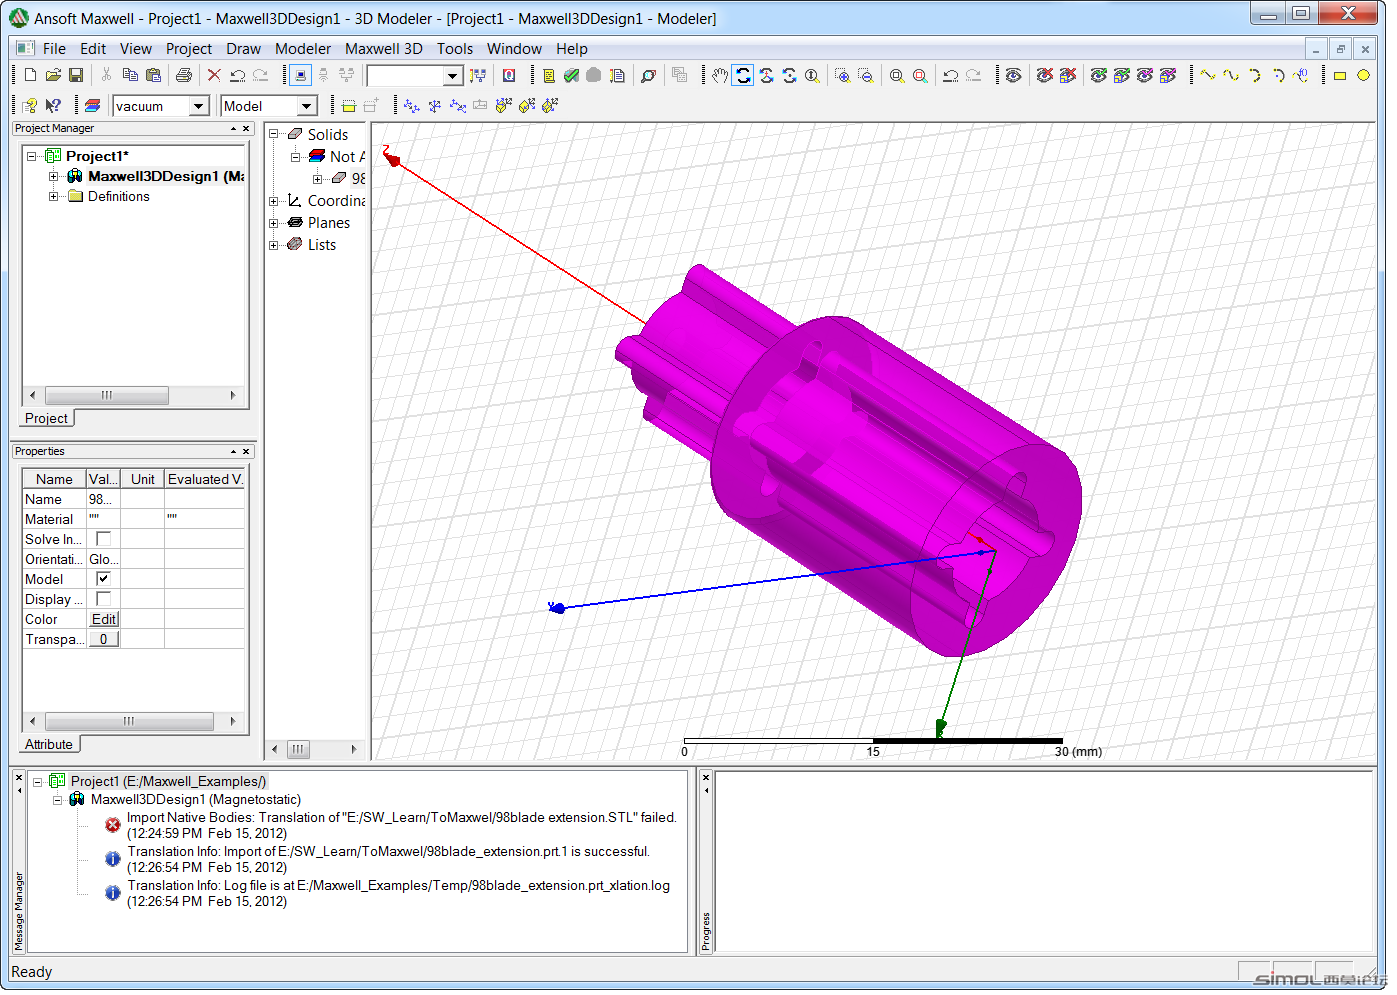Uncheck the Model checkbox in Properties
1397x995 pixels.
(103, 579)
